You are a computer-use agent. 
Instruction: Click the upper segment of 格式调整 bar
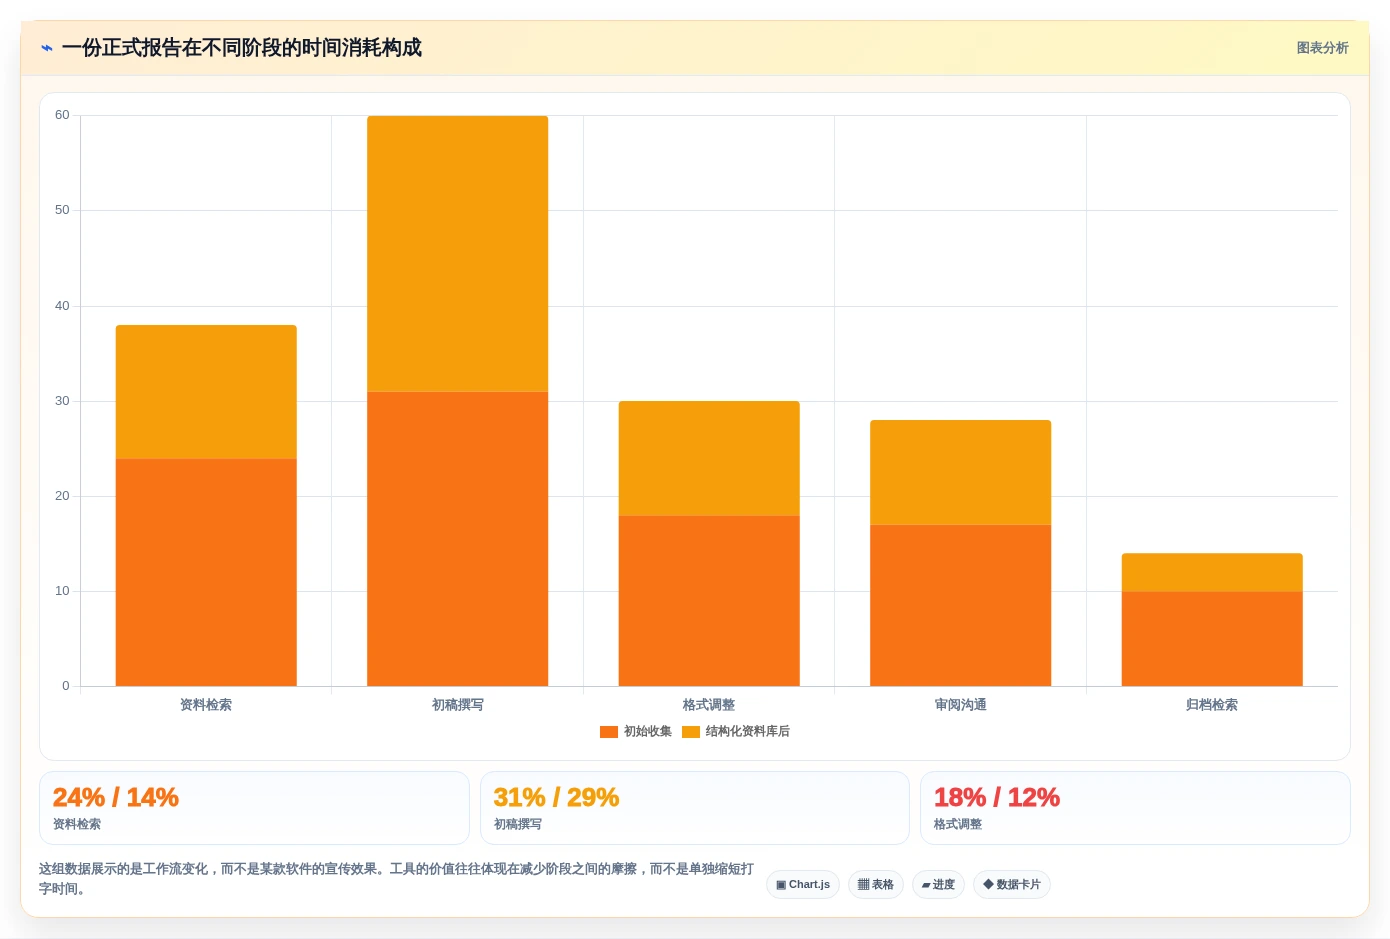click(x=709, y=459)
